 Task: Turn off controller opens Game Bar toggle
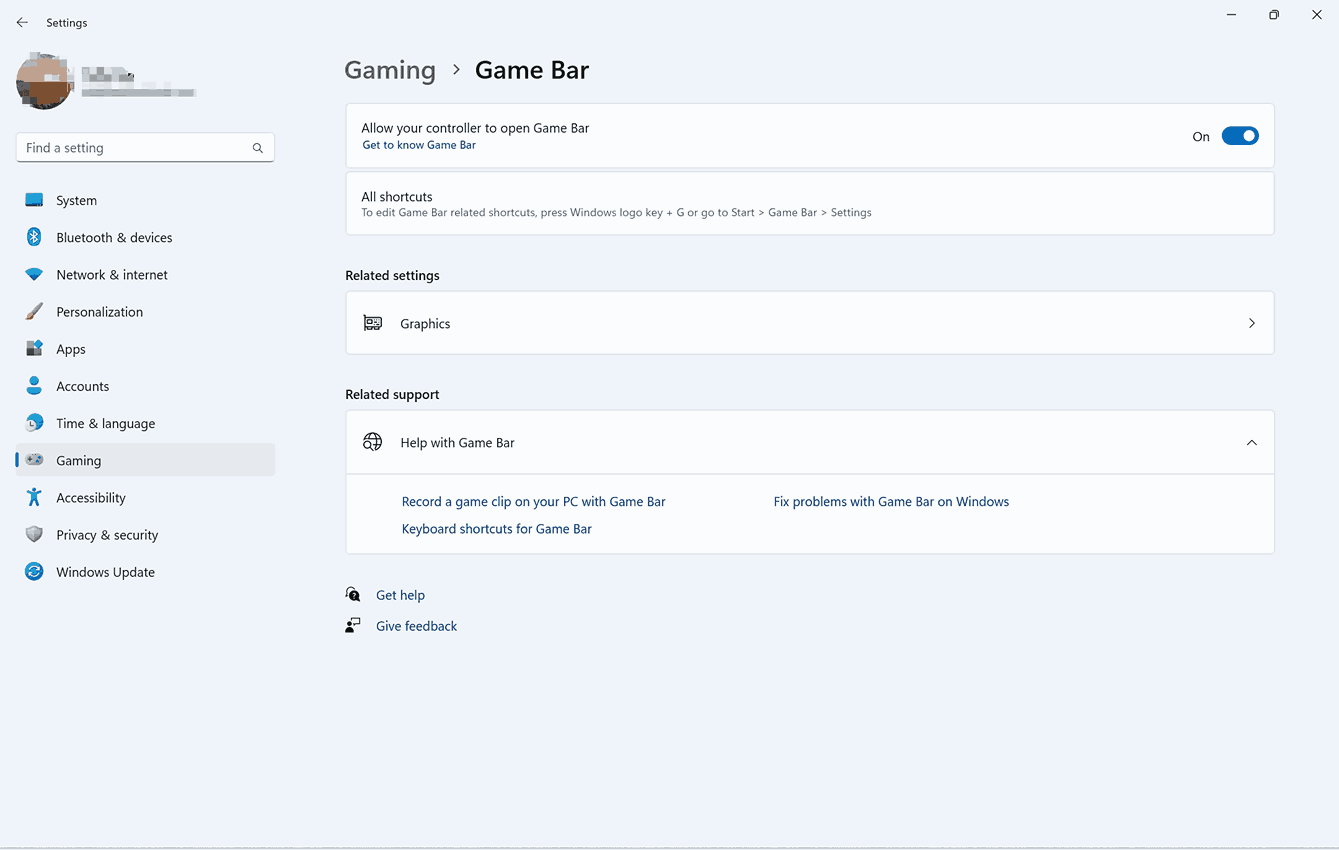point(1240,136)
